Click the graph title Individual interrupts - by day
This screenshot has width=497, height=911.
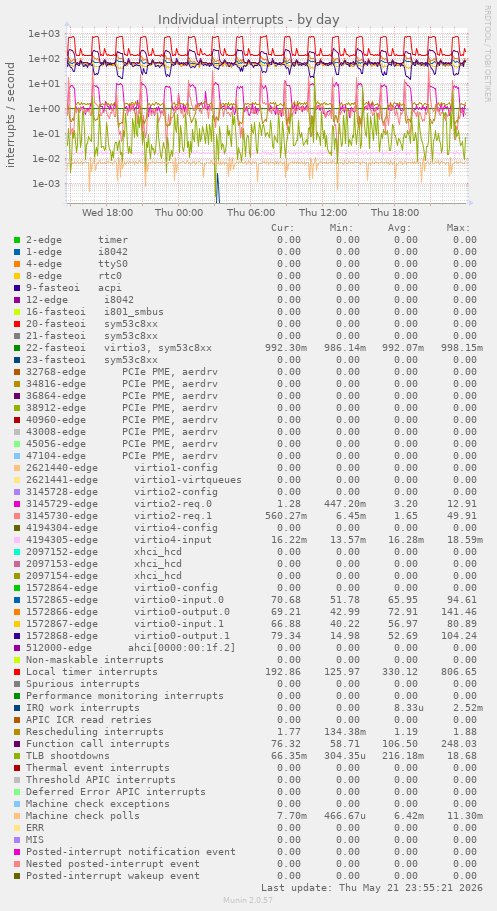249,19
